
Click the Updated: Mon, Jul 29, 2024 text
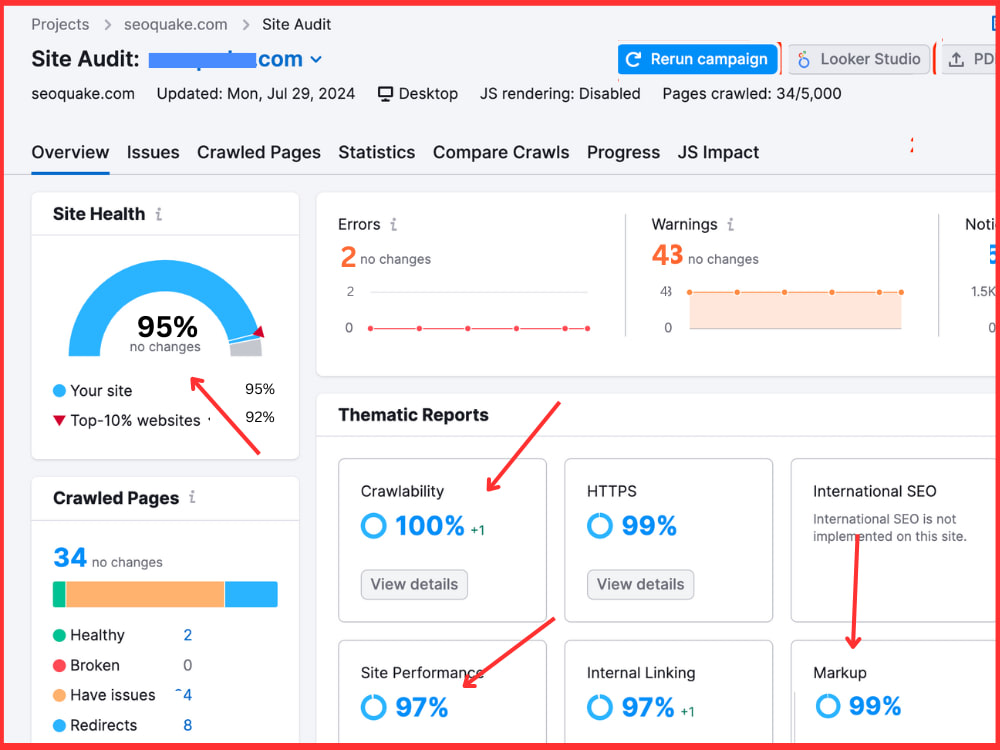(256, 94)
